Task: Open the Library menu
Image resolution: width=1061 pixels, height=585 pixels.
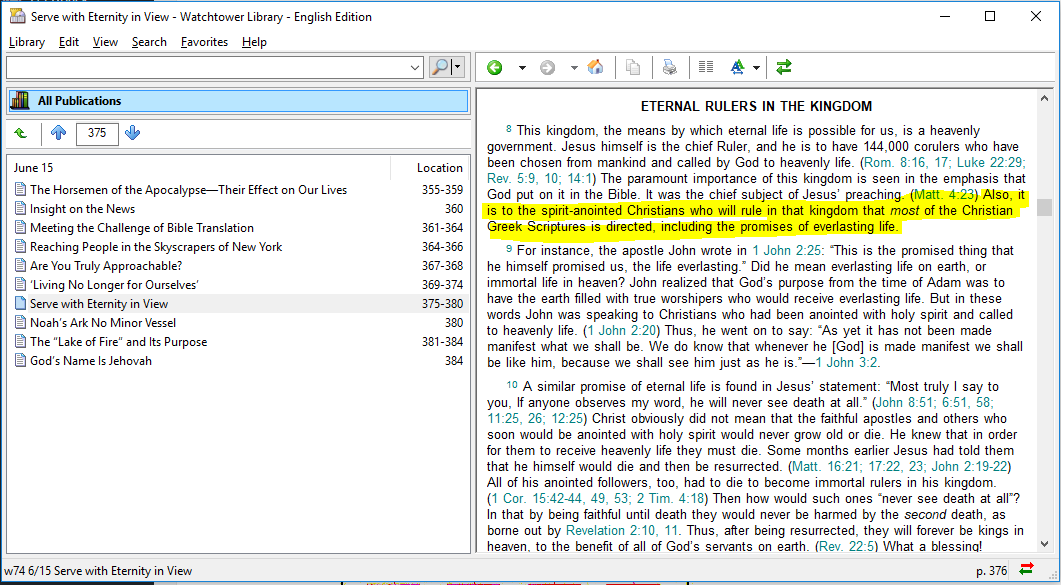Action: [27, 42]
